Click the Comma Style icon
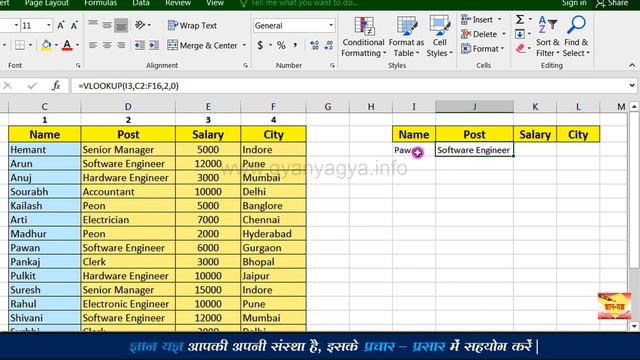 point(295,45)
